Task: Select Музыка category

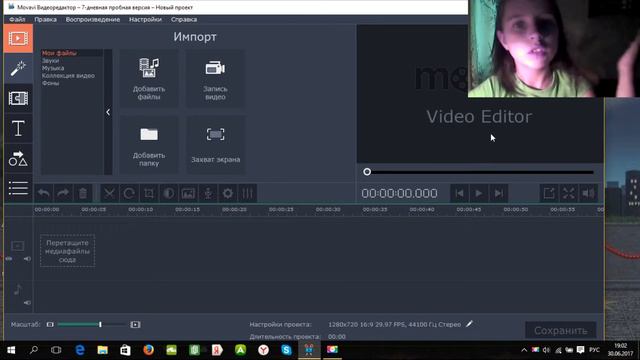Action: [x=53, y=68]
